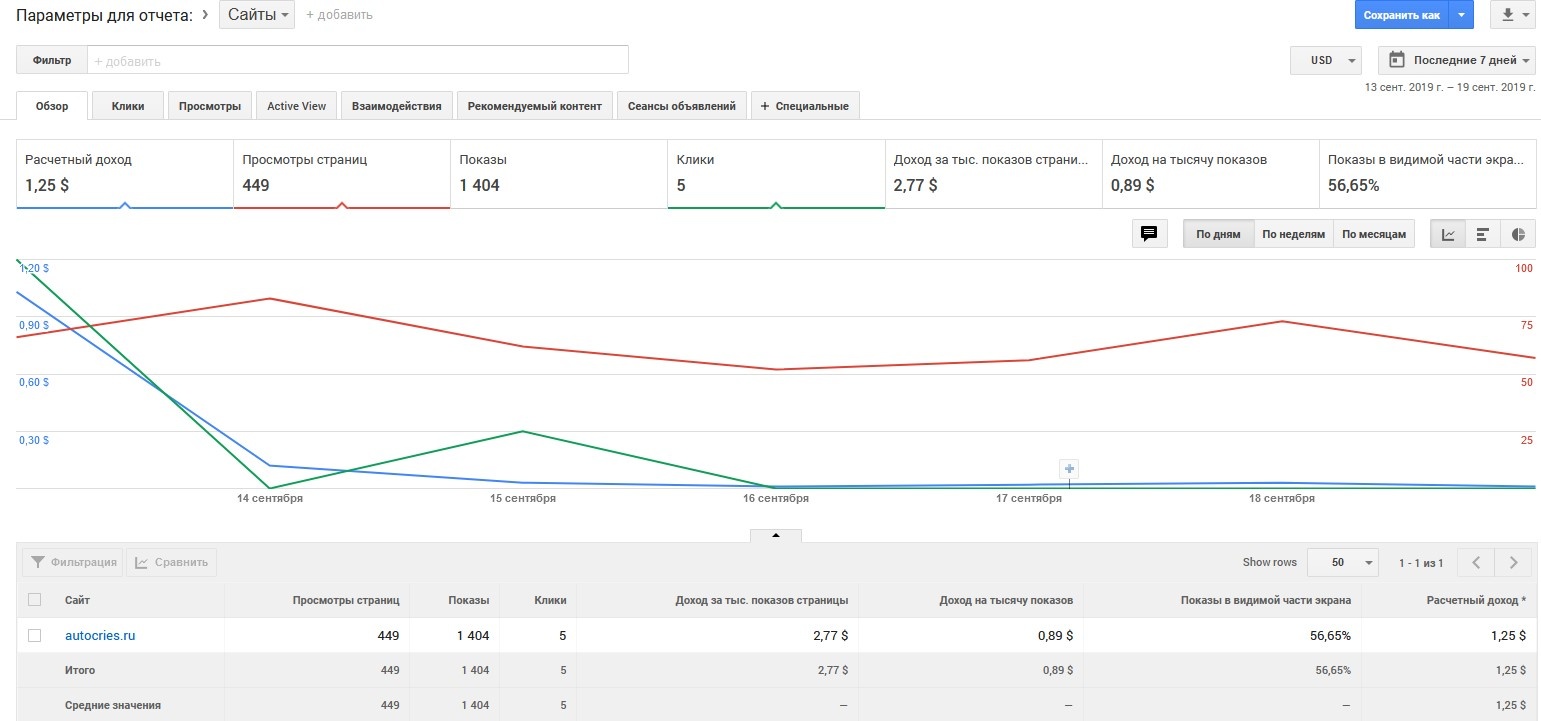Switch to line chart view icon
The image size is (1541, 721).
click(x=1448, y=234)
